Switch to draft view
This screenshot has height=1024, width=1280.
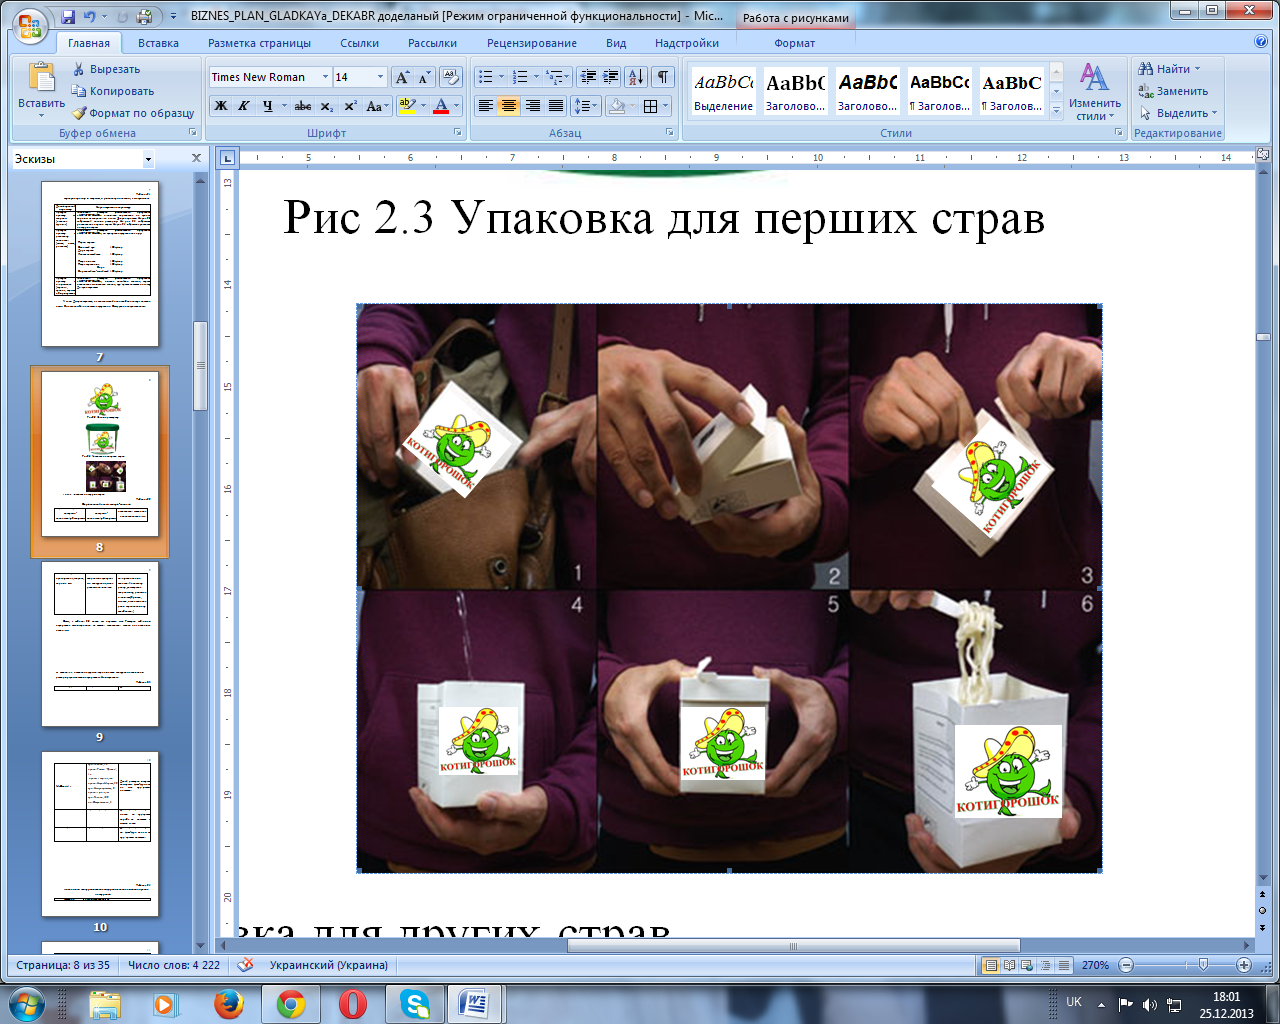click(1063, 965)
